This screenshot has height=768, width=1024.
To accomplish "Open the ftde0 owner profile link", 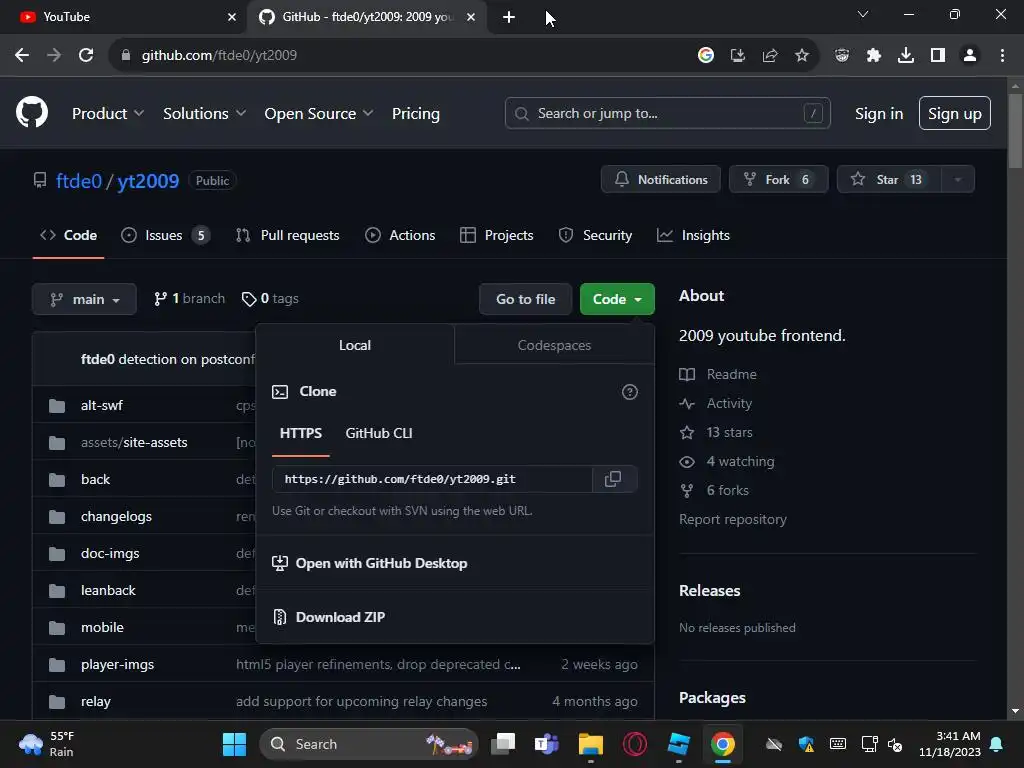I will point(79,181).
